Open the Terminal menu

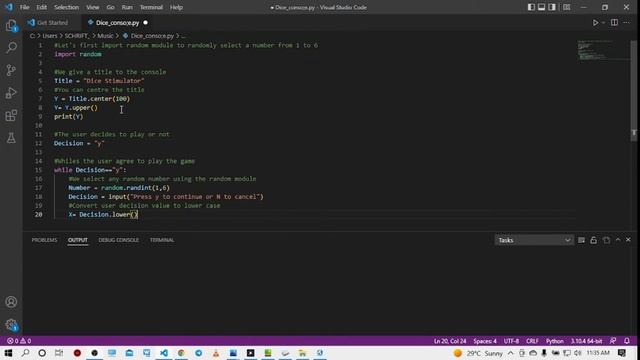tap(151, 7)
